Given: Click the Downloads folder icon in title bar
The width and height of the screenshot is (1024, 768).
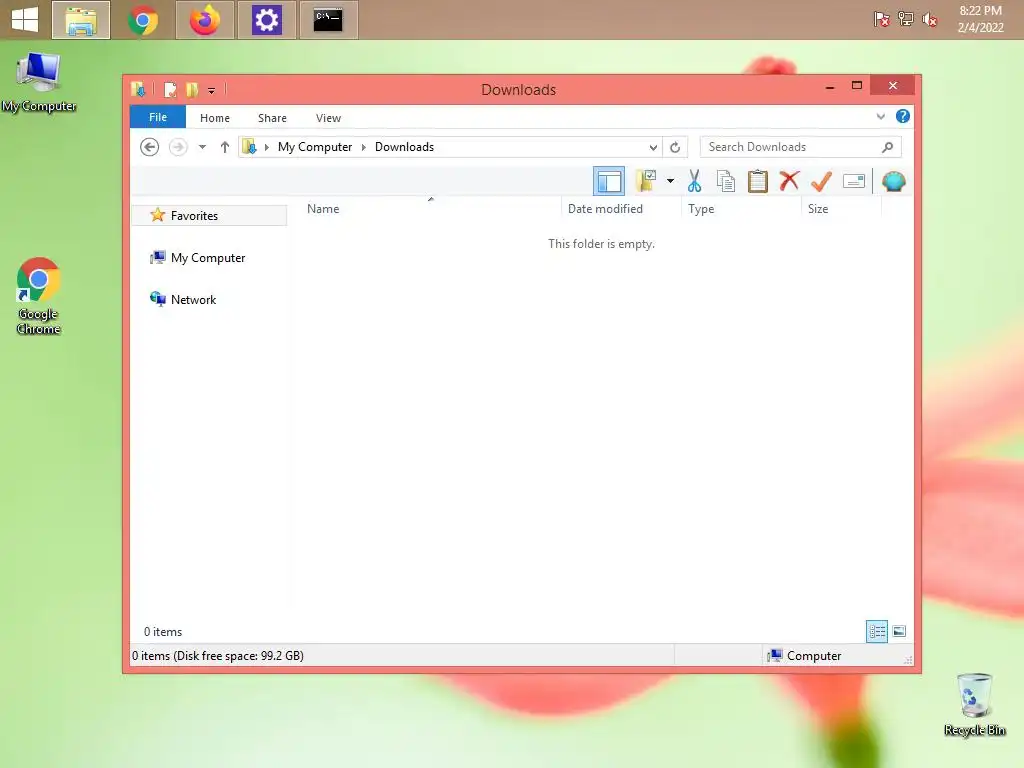Looking at the screenshot, I should click(138, 89).
